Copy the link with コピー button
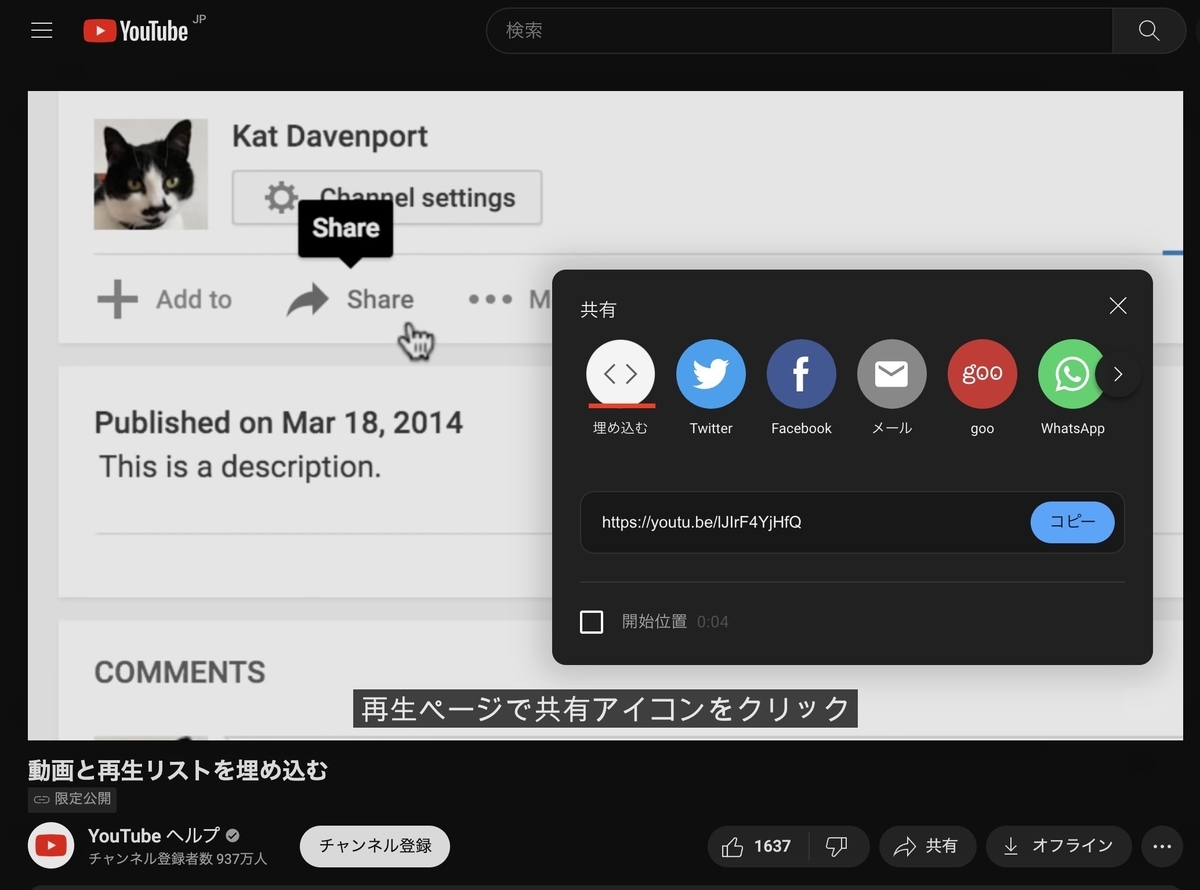The image size is (1200, 890). click(x=1072, y=522)
